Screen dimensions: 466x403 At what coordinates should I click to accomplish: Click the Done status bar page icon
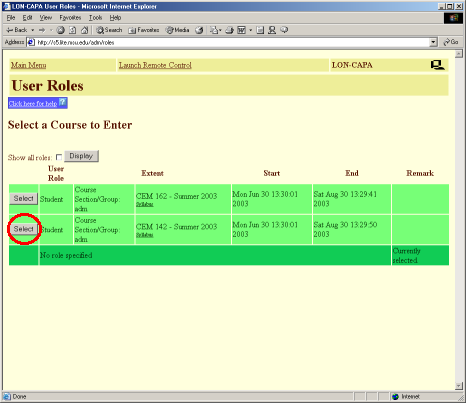7,397
